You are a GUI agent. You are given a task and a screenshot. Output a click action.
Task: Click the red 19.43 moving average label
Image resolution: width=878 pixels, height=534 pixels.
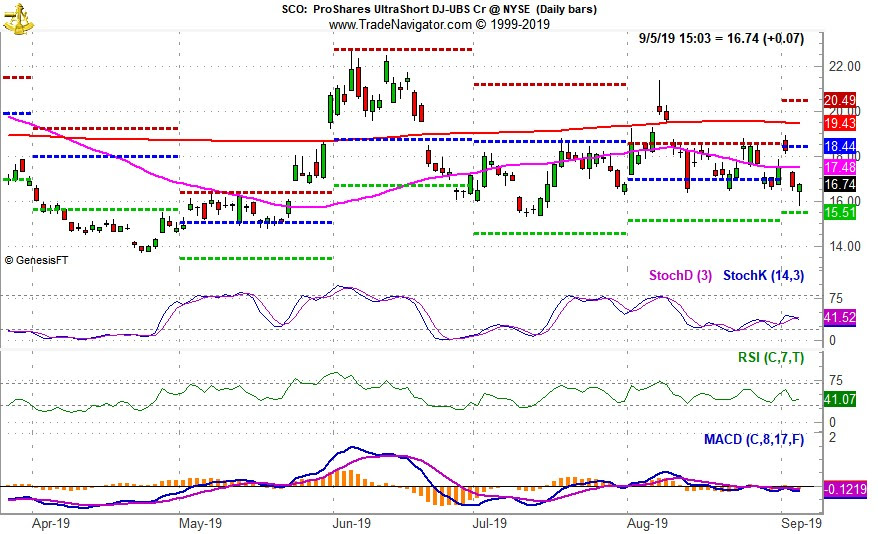pos(839,123)
